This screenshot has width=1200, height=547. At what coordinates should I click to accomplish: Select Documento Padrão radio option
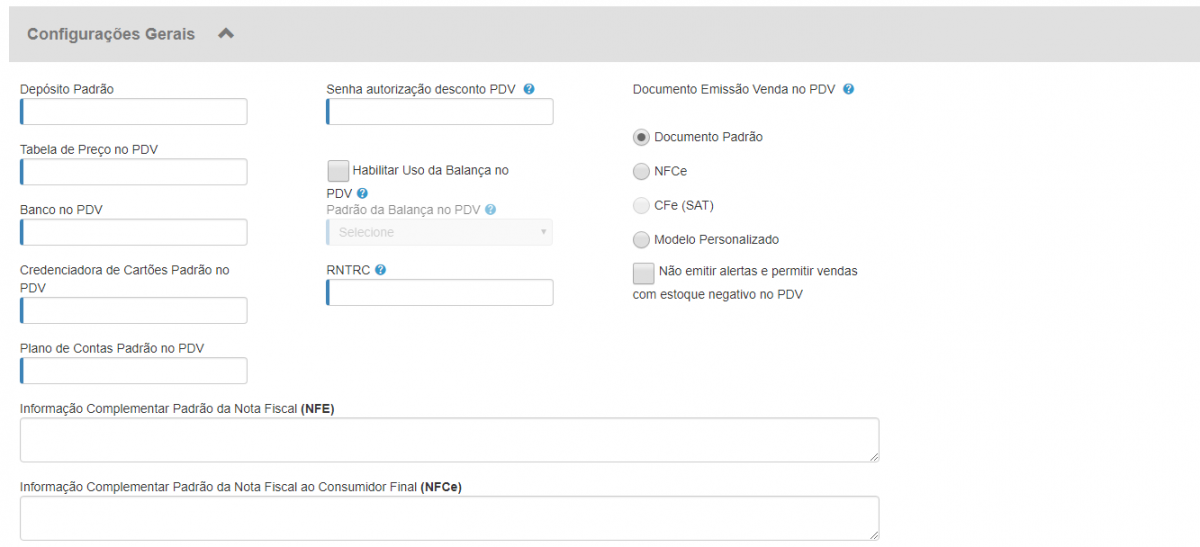tap(641, 137)
